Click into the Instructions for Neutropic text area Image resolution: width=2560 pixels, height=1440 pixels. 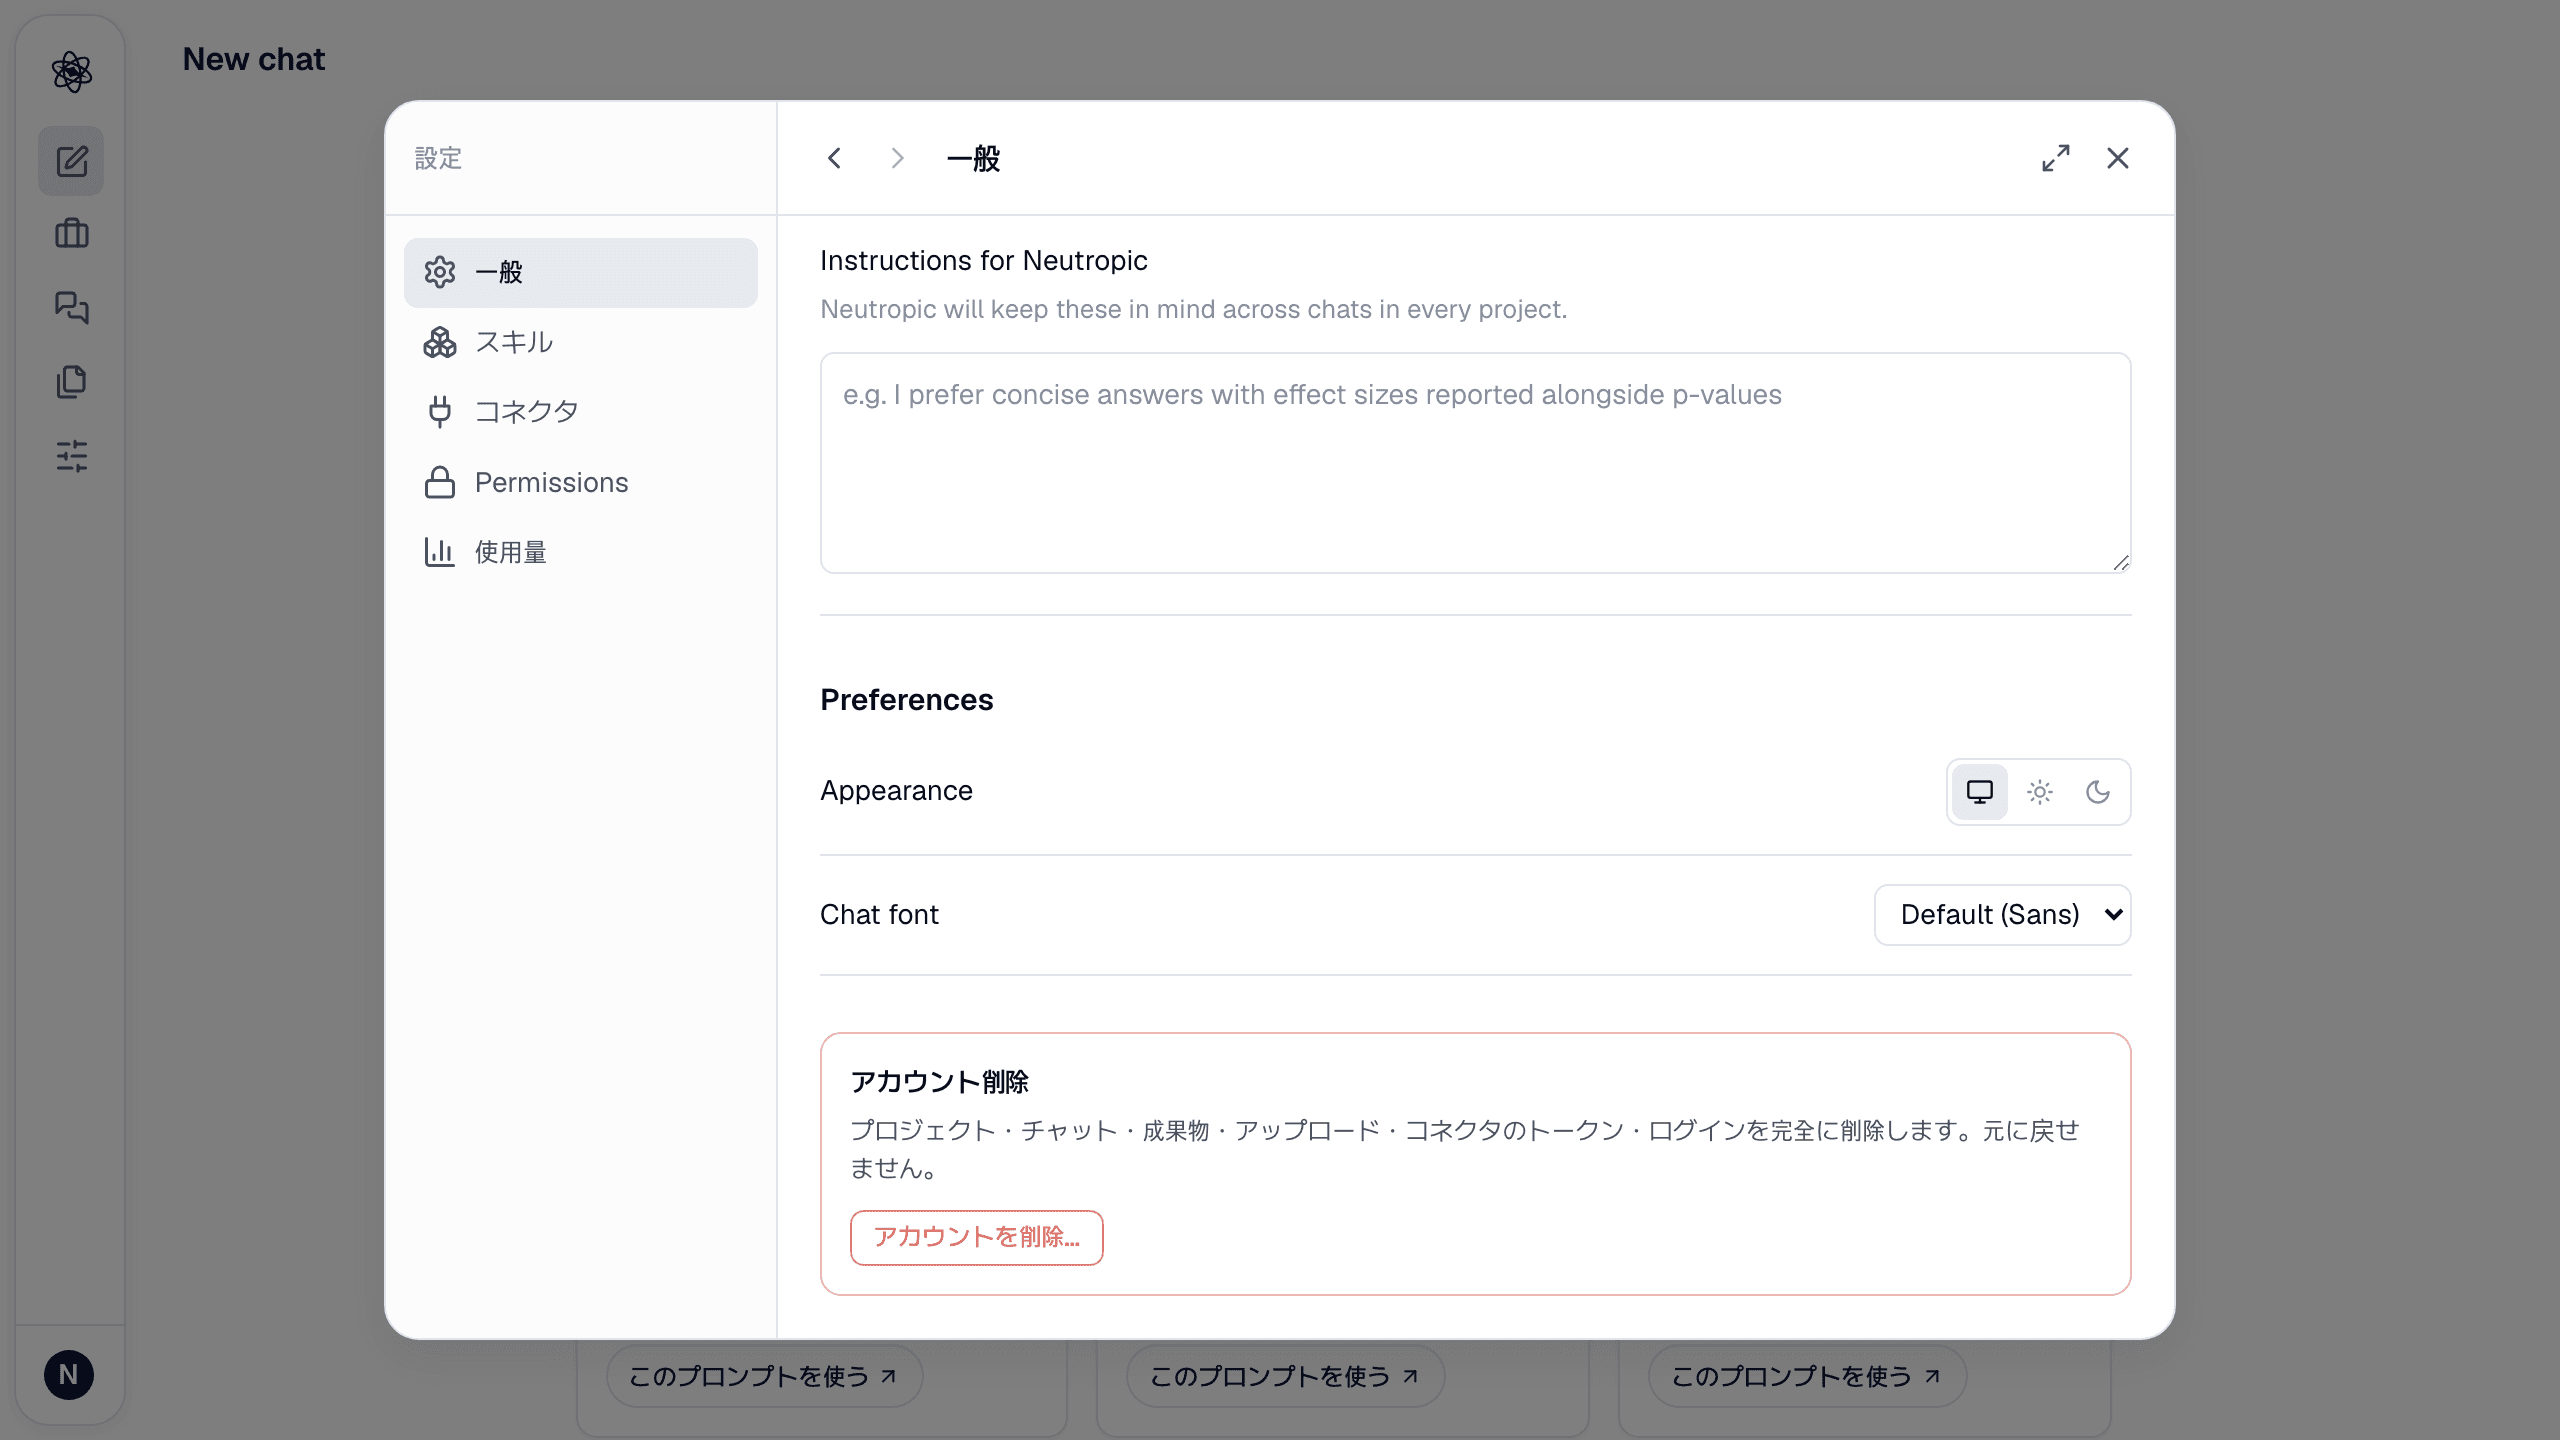pos(1476,463)
